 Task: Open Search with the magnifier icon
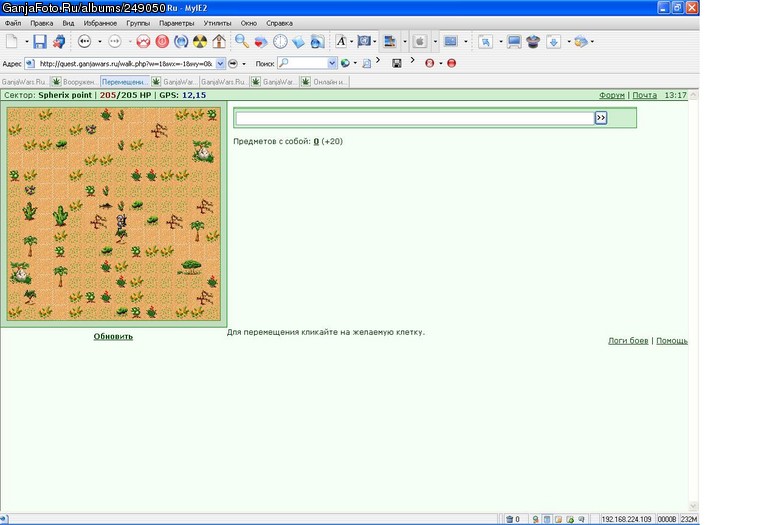point(242,41)
